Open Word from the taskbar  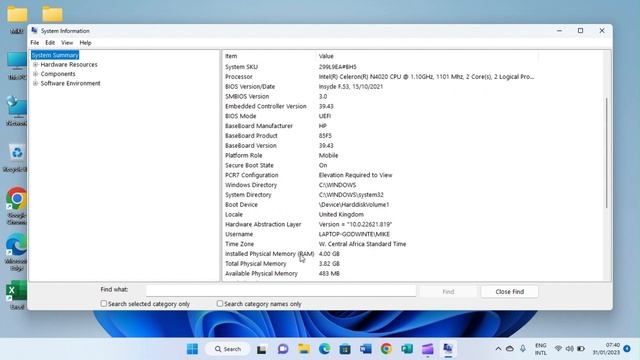coord(366,349)
